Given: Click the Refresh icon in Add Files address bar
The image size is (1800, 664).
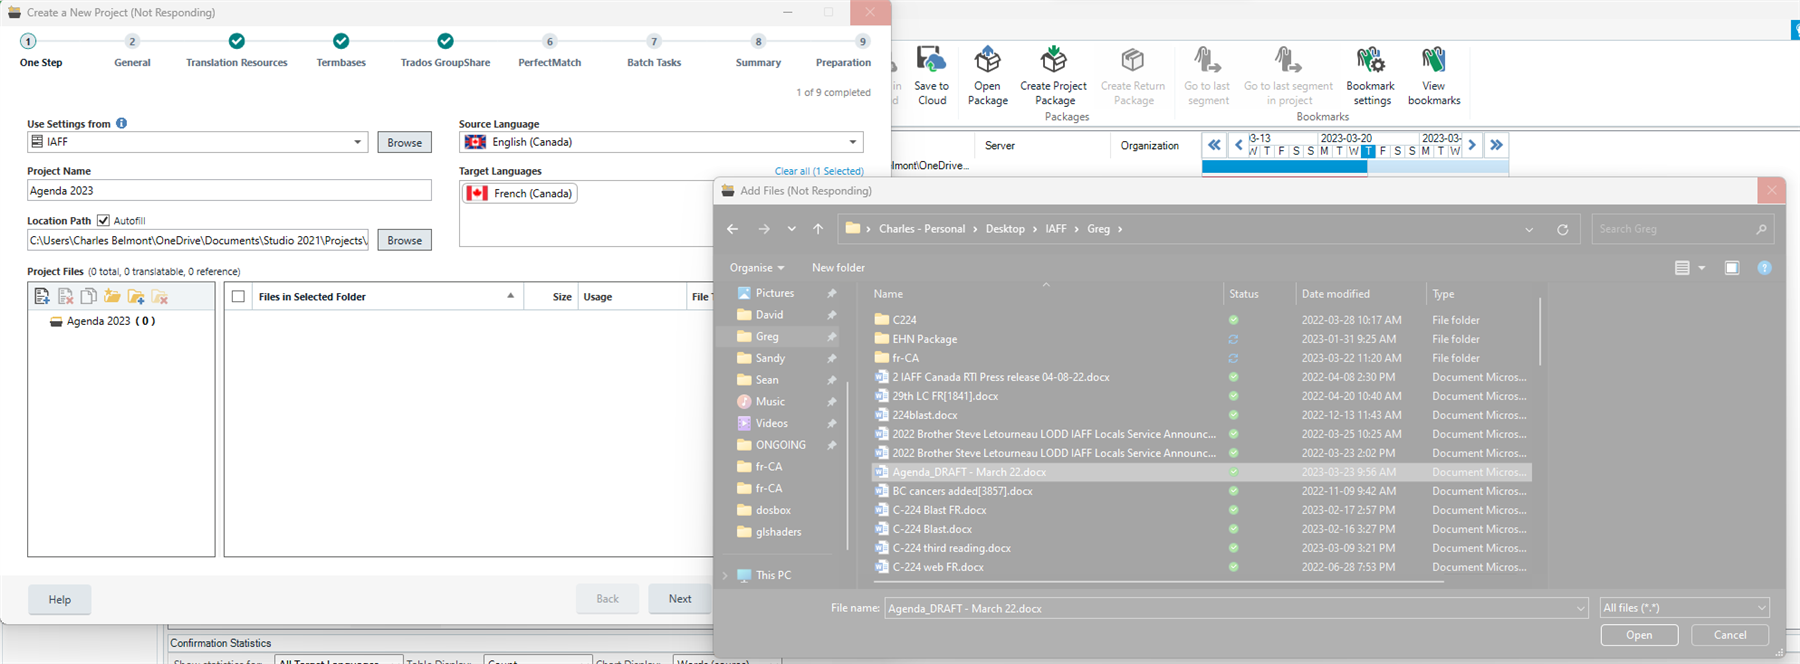Looking at the screenshot, I should (x=1563, y=229).
